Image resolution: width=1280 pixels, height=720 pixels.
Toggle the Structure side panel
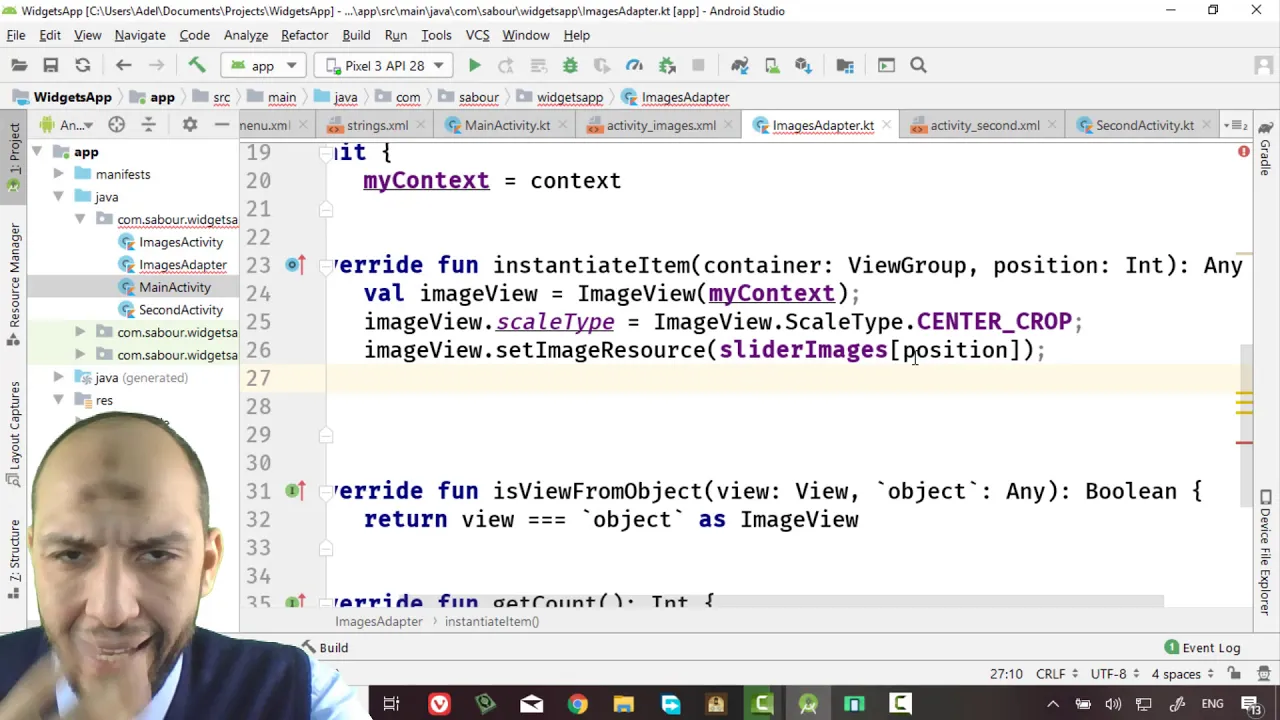14,560
